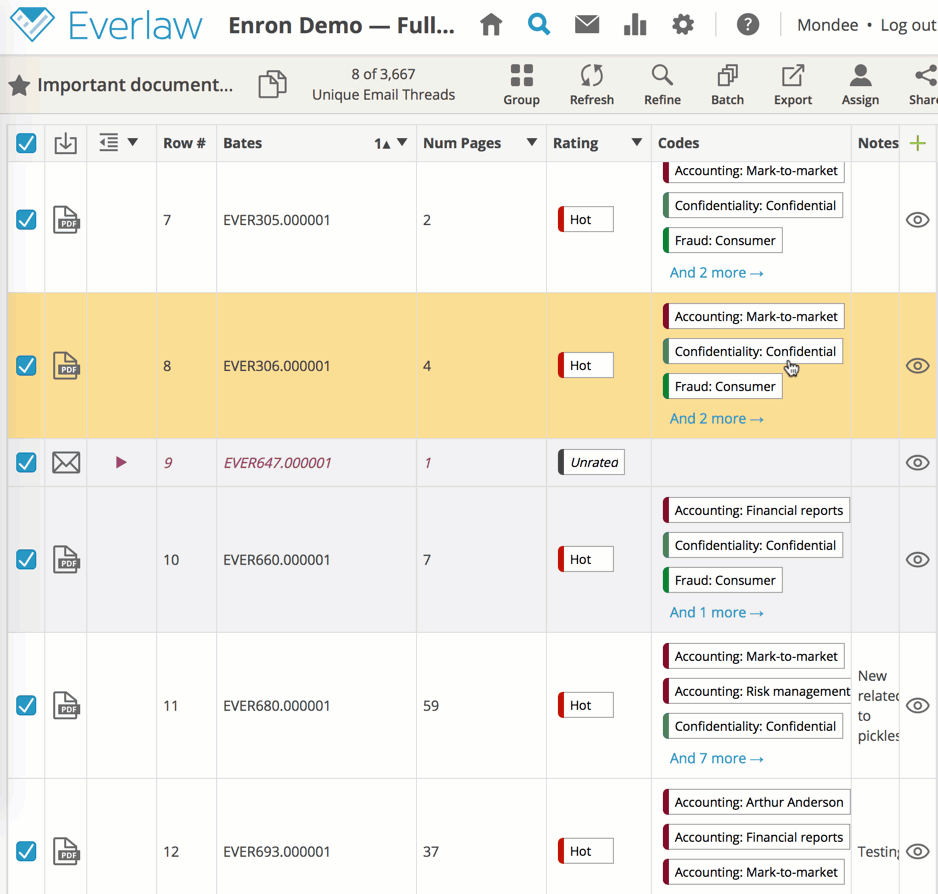
Task: Open the Hot rating for row 11
Action: [586, 706]
